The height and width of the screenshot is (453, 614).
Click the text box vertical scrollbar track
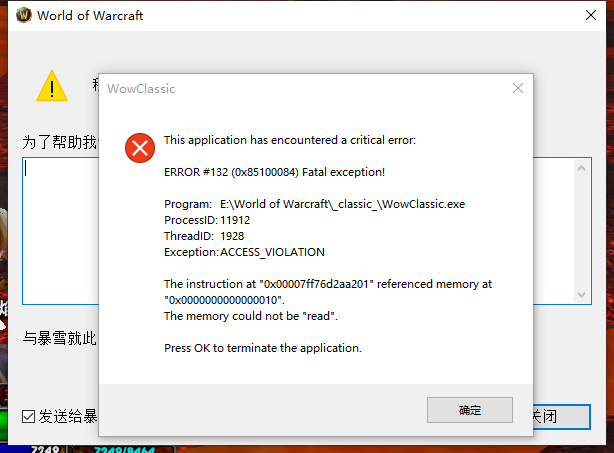coord(583,230)
